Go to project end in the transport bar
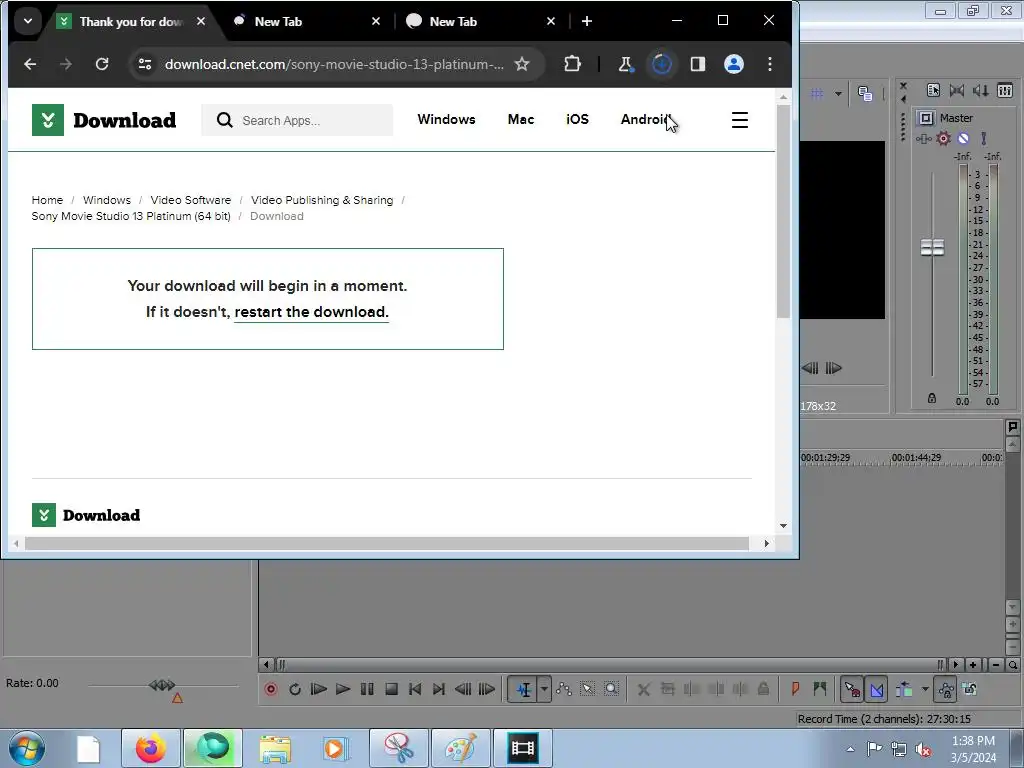The height and width of the screenshot is (768, 1024). point(439,689)
